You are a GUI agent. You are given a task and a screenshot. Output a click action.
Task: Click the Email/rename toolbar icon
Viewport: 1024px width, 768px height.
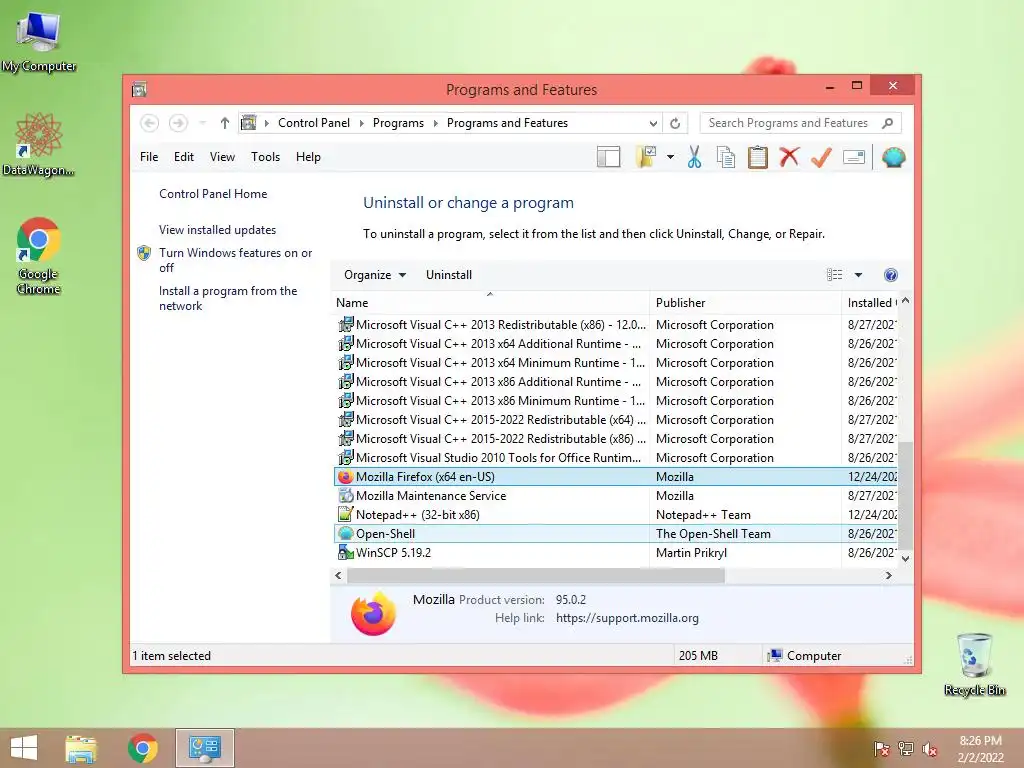click(854, 157)
